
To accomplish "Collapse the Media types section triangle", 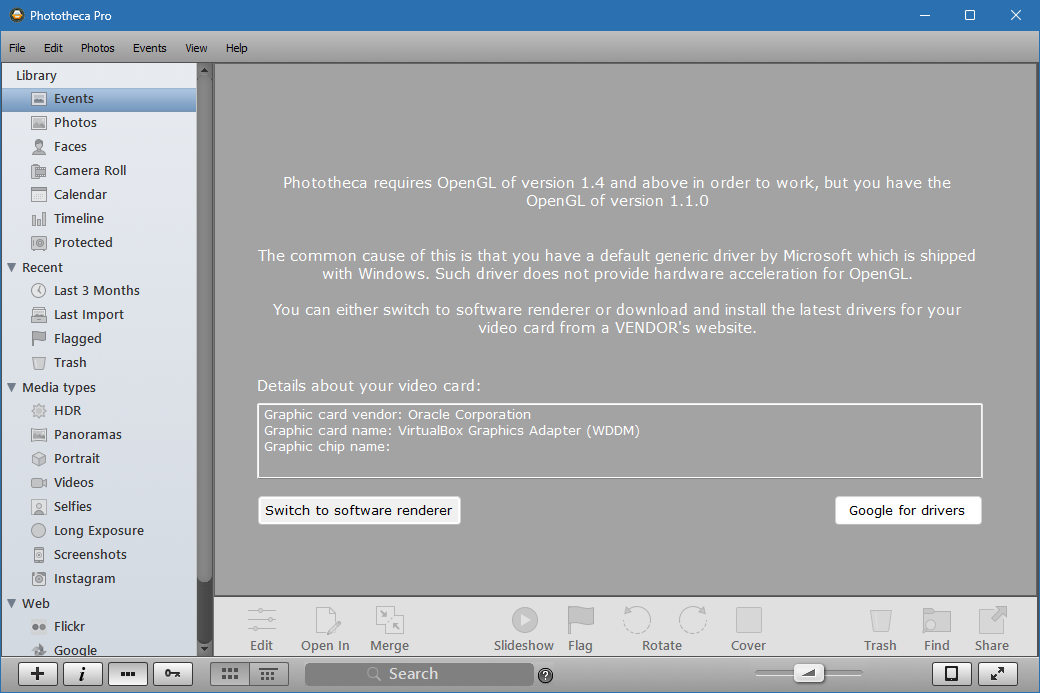I will (11, 387).
